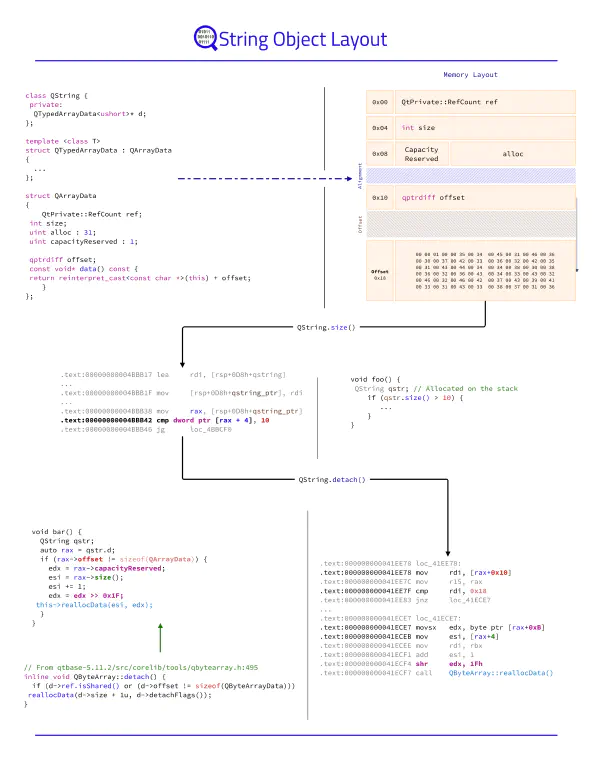Select the 'QtPrivate::RefCount ref' memory cell
Viewport: 600px width, 761px height.
point(448,102)
